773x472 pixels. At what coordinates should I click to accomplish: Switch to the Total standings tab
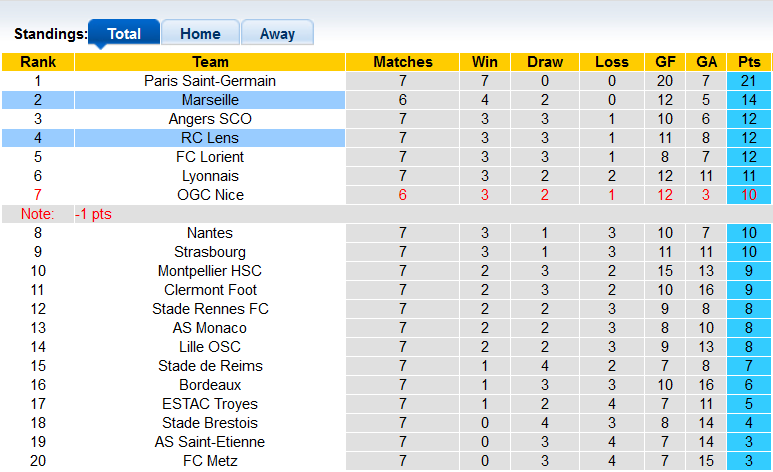pos(124,33)
